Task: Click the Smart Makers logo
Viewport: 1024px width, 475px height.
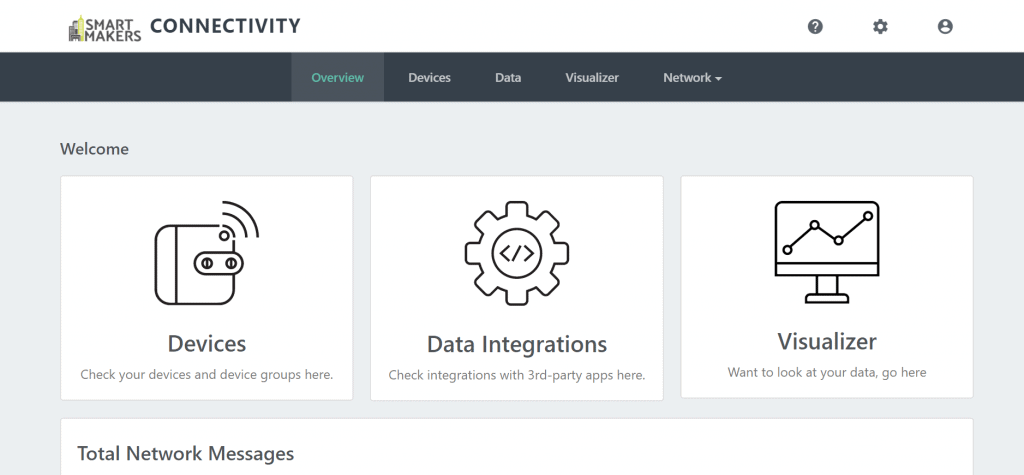Action: [104, 28]
